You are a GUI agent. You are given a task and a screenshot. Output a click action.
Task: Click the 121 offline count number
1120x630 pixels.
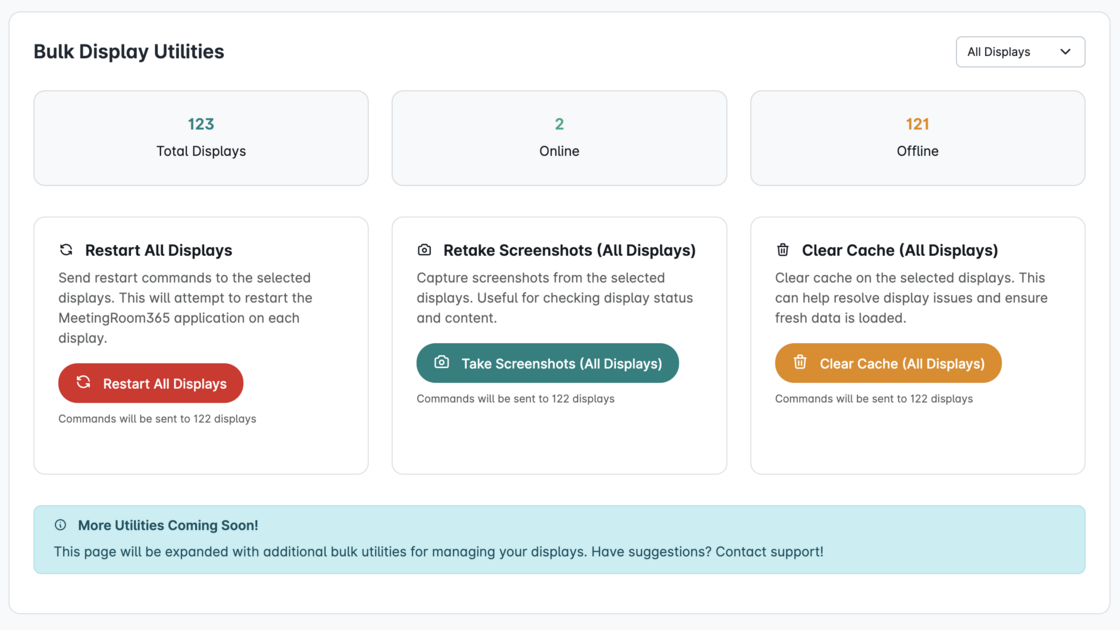(917, 124)
